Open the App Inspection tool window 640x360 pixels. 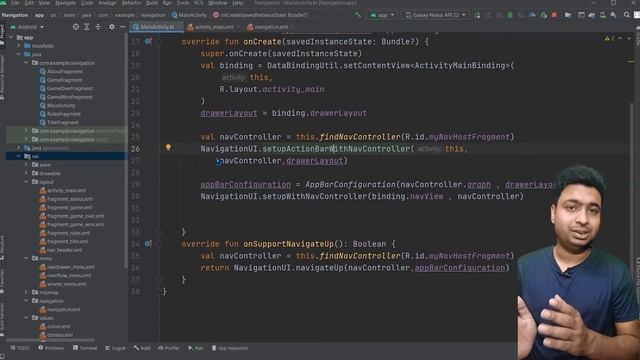pyautogui.click(x=230, y=348)
